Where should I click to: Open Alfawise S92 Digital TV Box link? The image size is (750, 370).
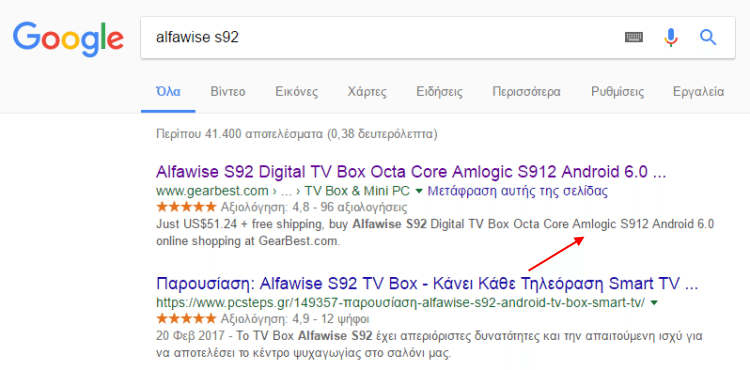pos(411,172)
